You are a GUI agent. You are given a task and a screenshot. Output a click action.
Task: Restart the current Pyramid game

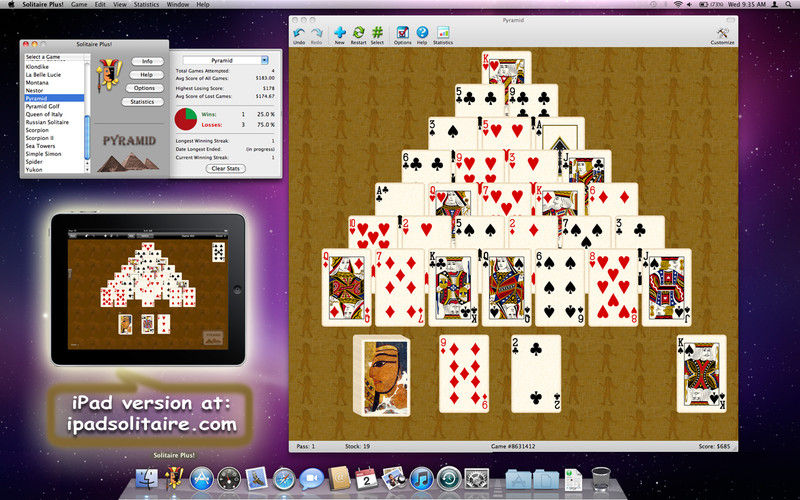(x=358, y=33)
